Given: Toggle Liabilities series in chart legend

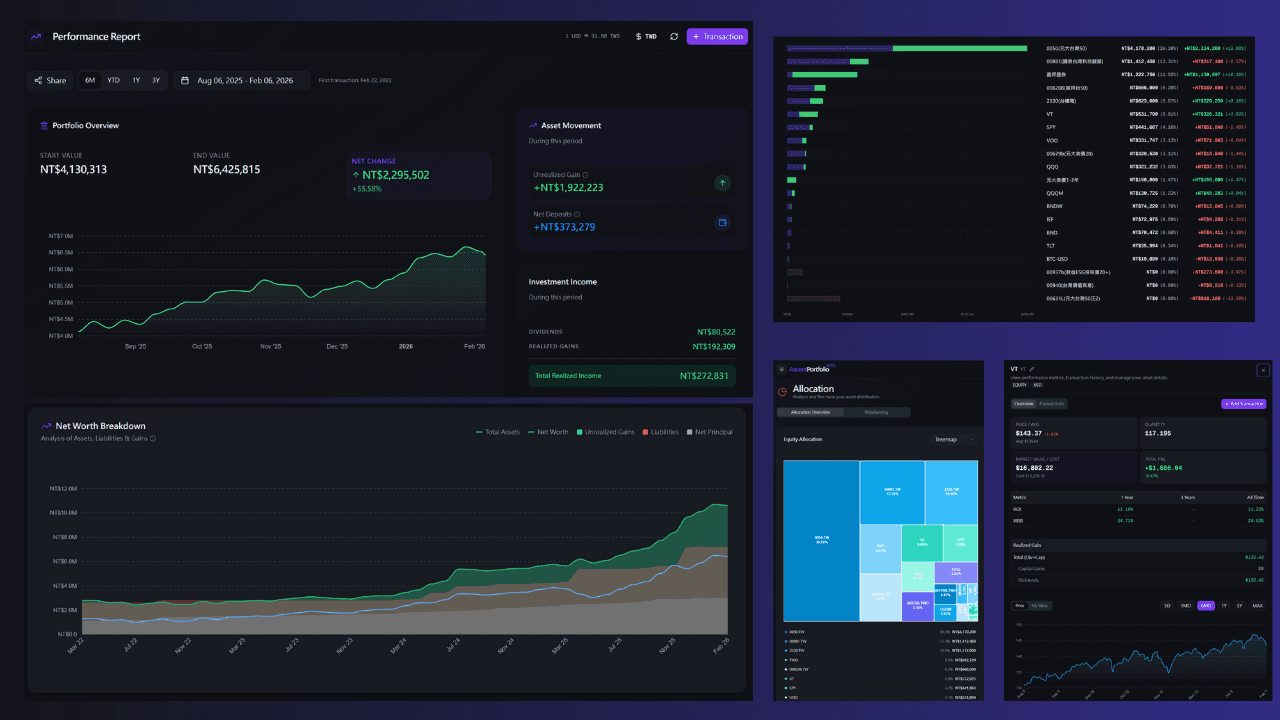Looking at the screenshot, I should pos(660,432).
